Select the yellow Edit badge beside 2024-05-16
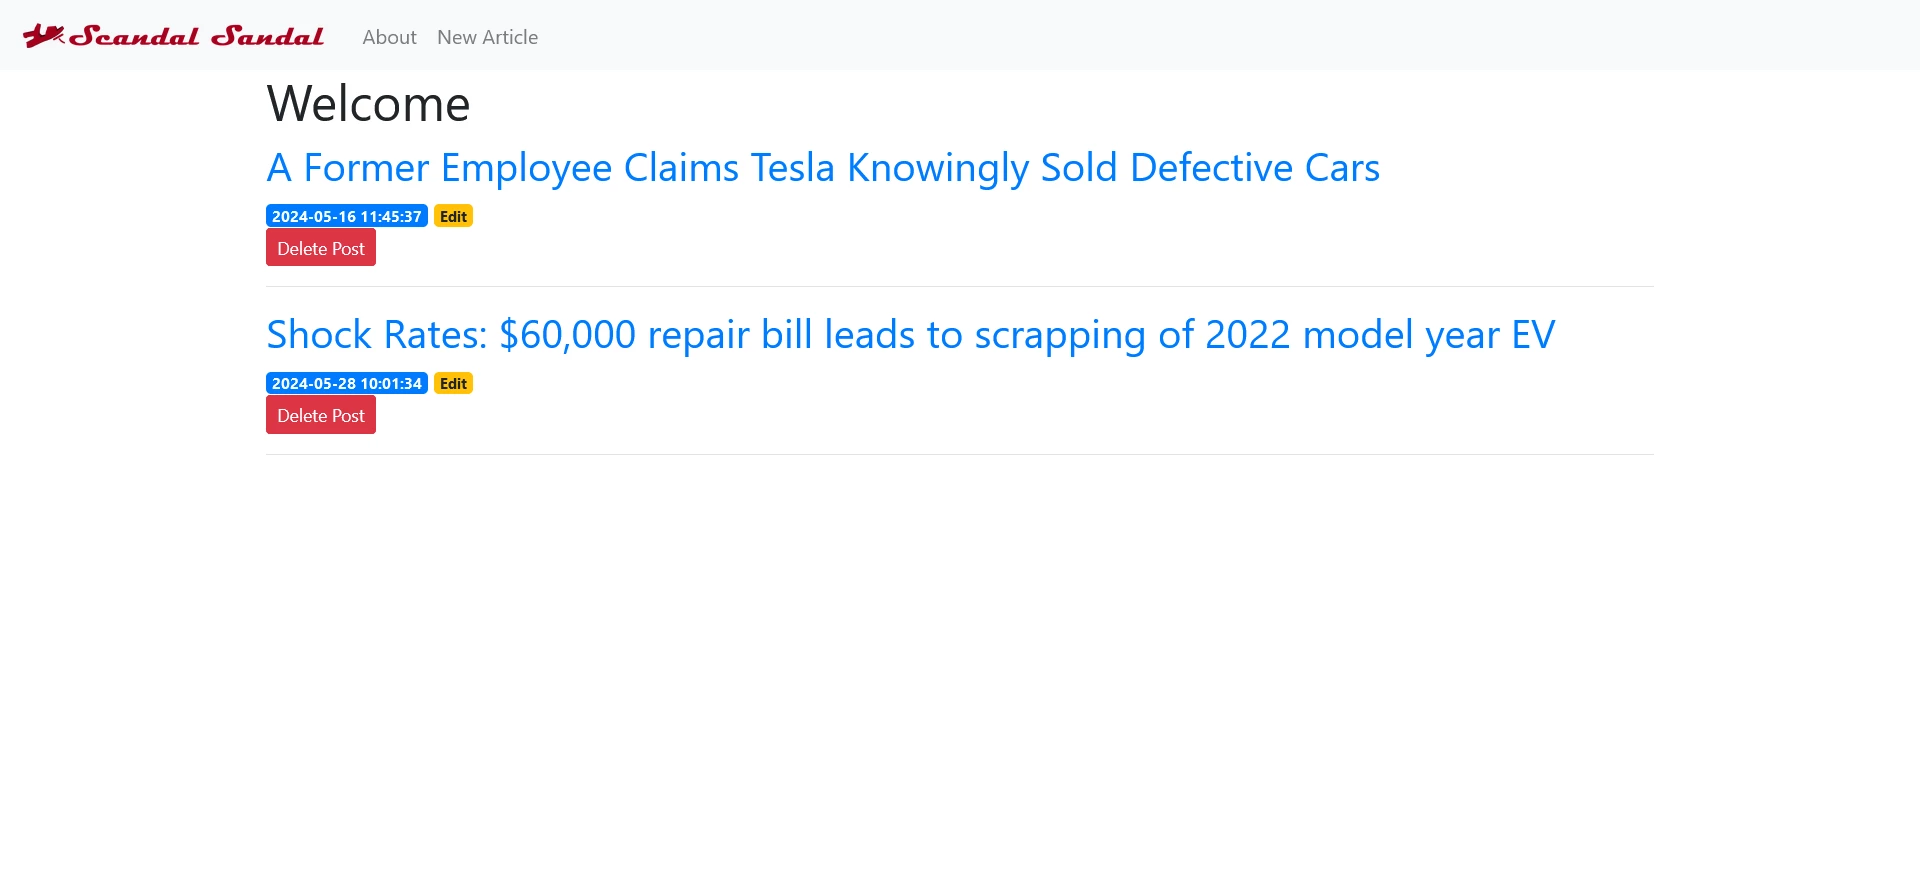 pos(453,216)
